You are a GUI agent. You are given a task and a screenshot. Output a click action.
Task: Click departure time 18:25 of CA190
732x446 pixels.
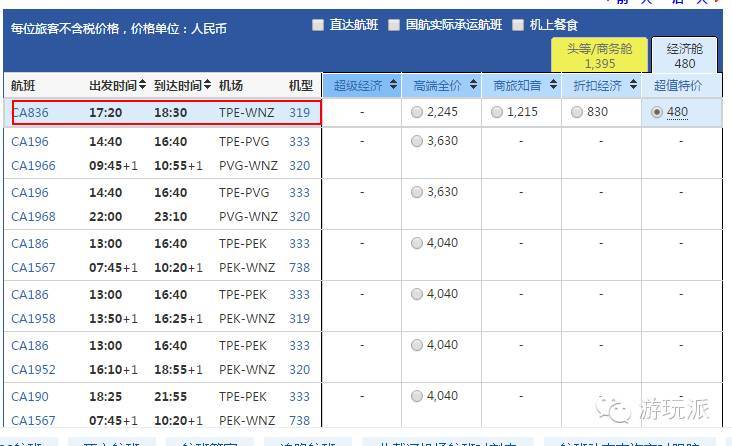(106, 396)
